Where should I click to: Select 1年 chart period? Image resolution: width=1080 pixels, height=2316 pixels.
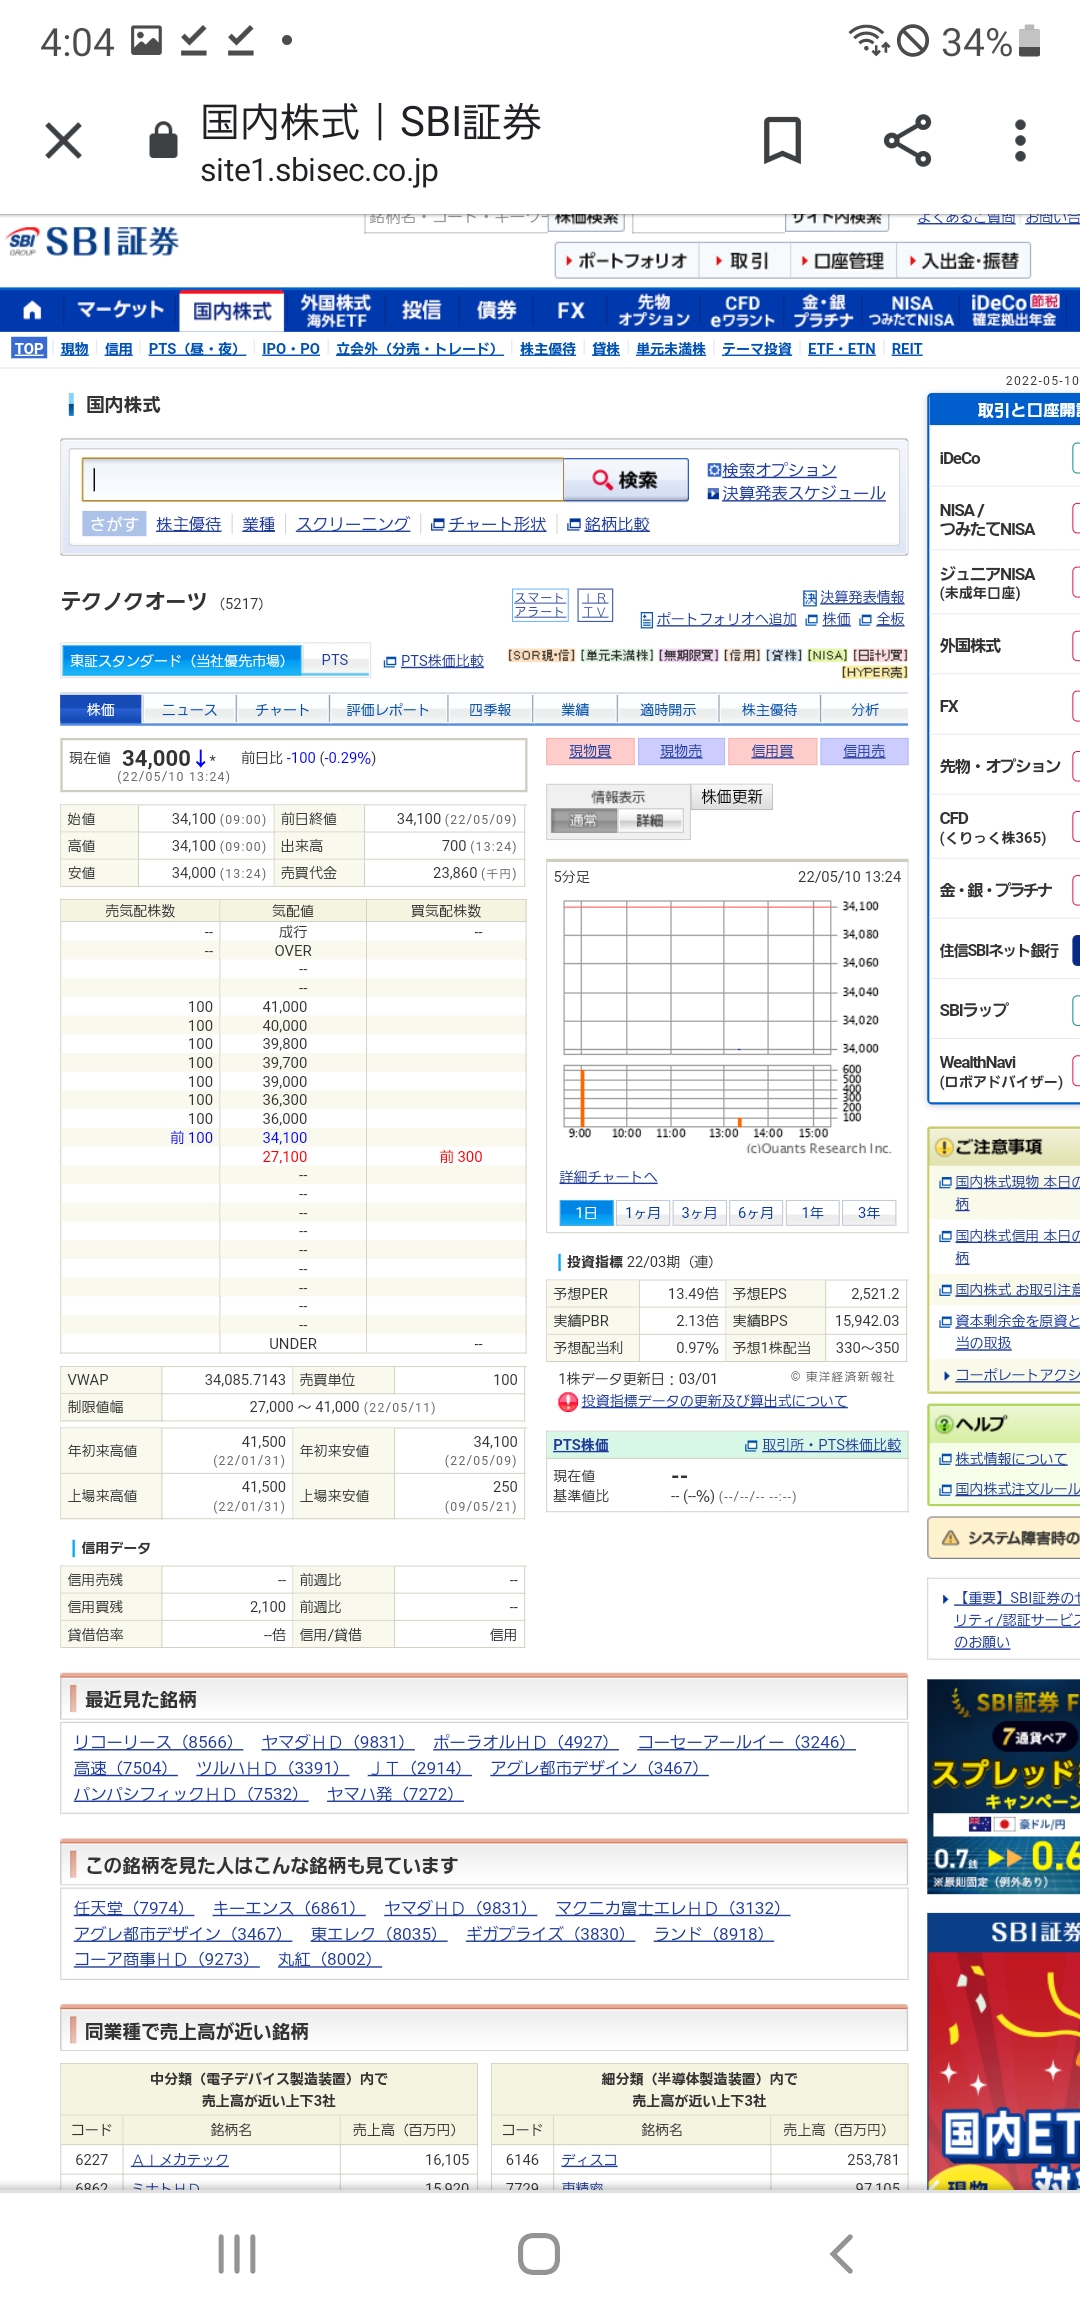(812, 1213)
